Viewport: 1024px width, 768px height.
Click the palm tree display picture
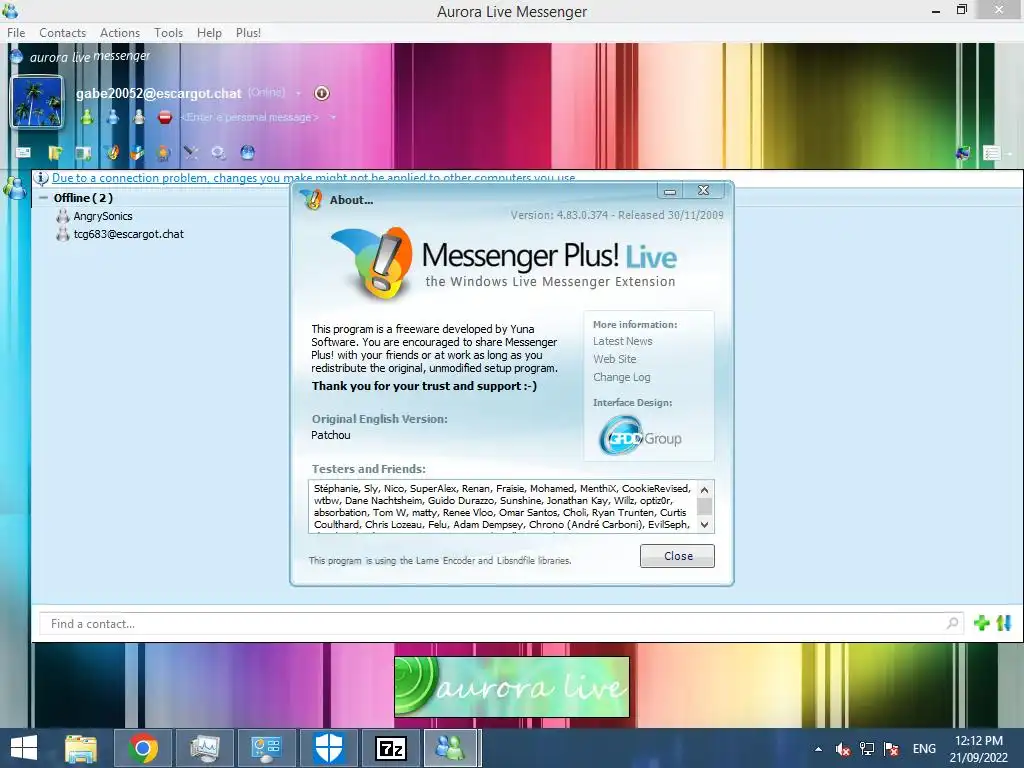coord(37,102)
